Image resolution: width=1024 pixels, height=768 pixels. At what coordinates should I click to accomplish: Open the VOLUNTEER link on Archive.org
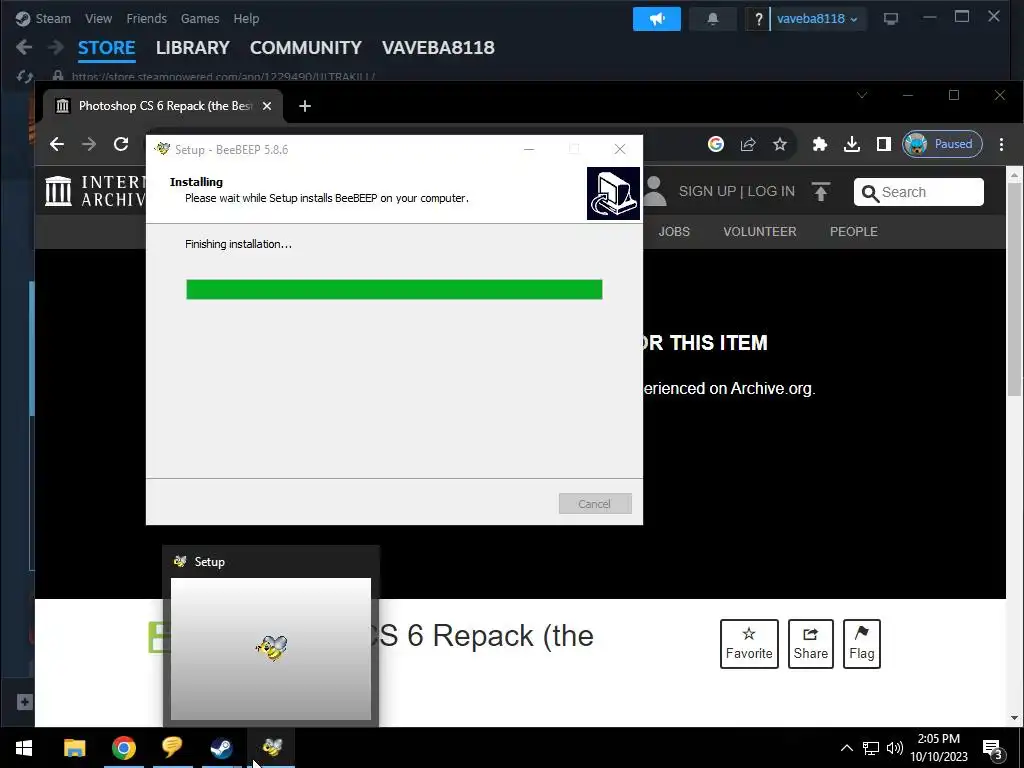(760, 231)
